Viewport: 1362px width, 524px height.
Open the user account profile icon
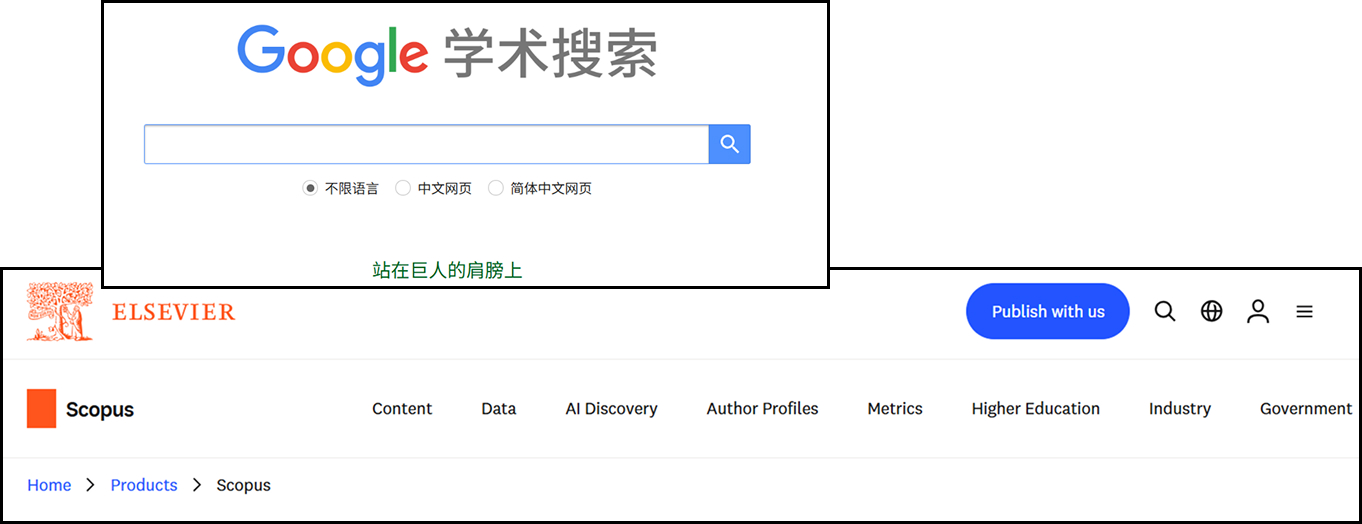click(1258, 312)
